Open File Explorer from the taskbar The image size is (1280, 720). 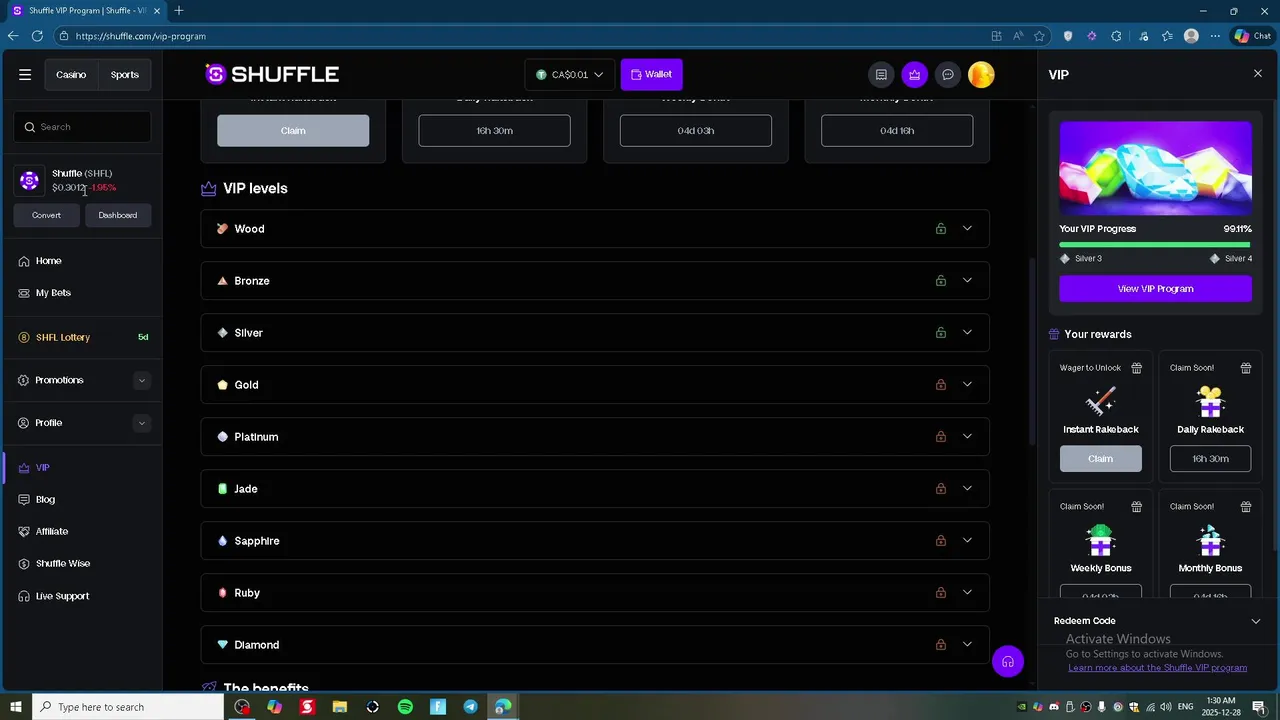(340, 707)
